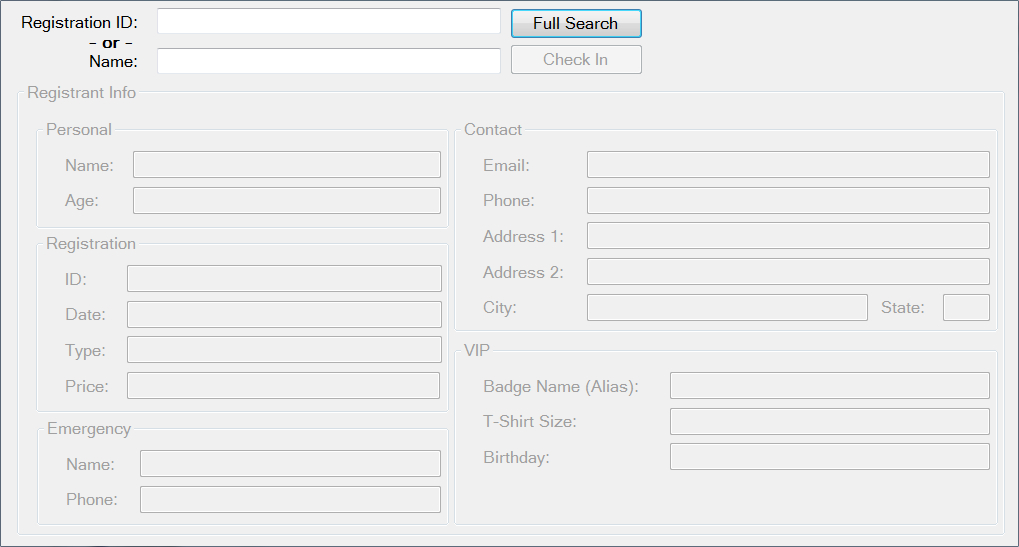Click the Contact section Phone field
Image resolution: width=1019 pixels, height=547 pixels.
click(788, 200)
